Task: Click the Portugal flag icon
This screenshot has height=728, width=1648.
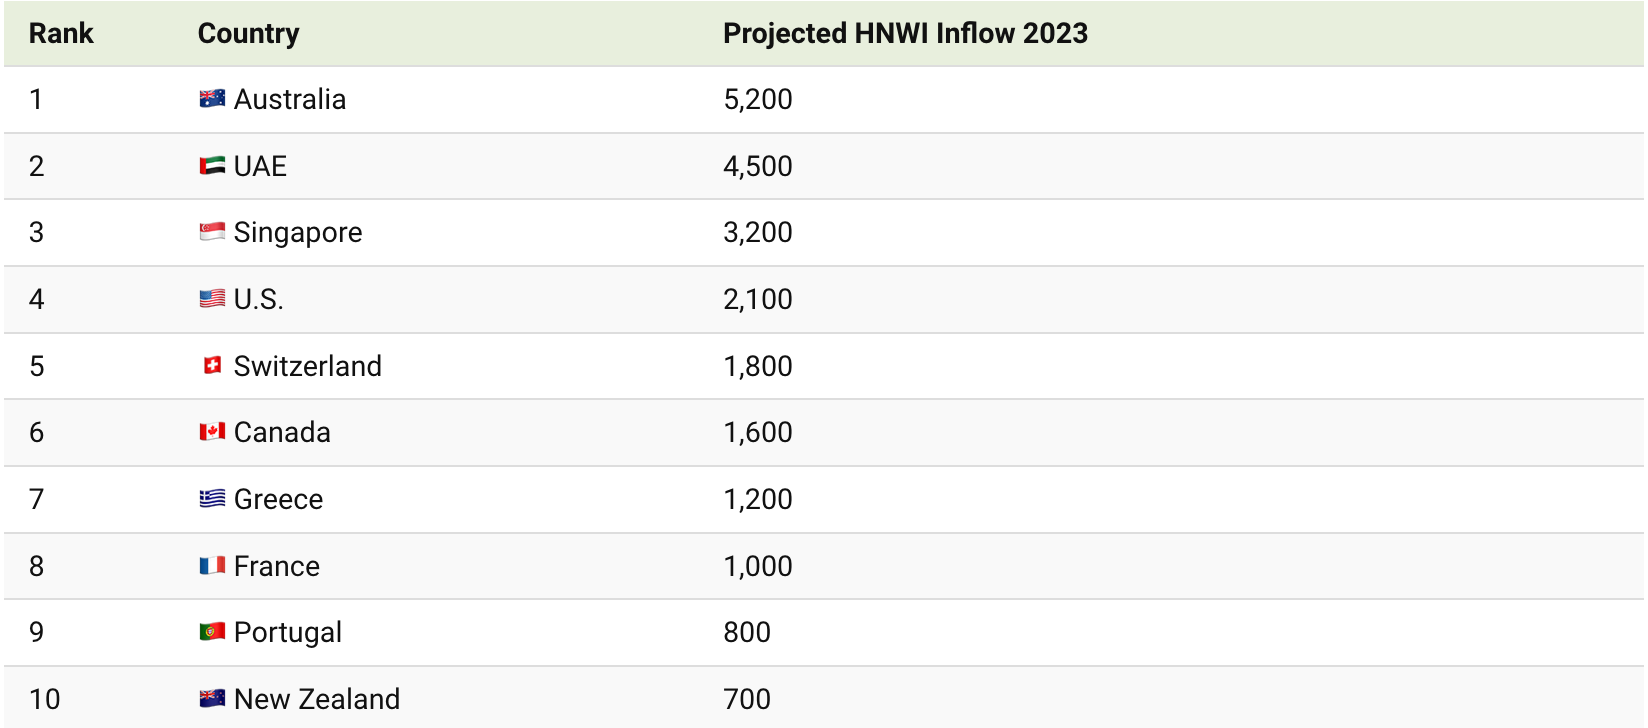Action: pos(212,632)
